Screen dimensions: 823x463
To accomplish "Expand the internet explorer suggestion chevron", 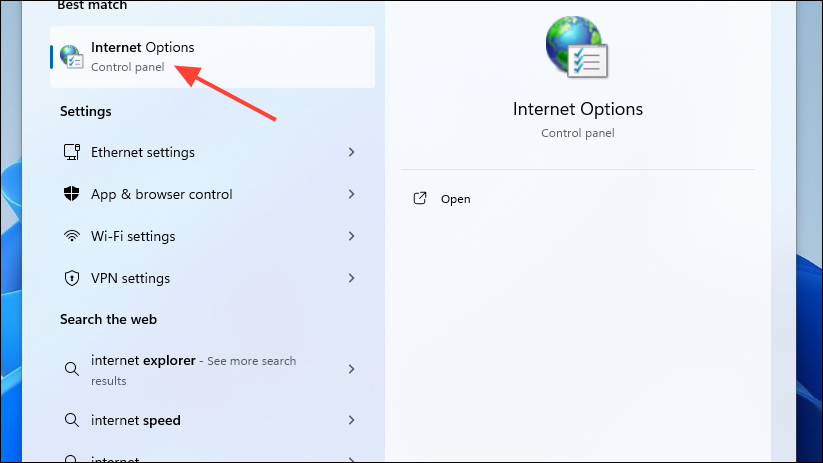I will coord(351,369).
